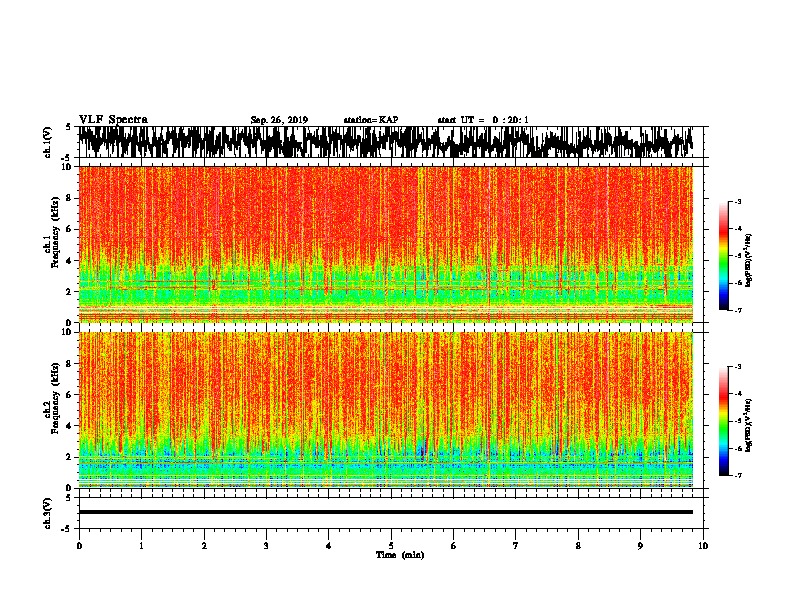Click the ch.1 voltage waveform trace
792x612 pixels.
(x=386, y=142)
